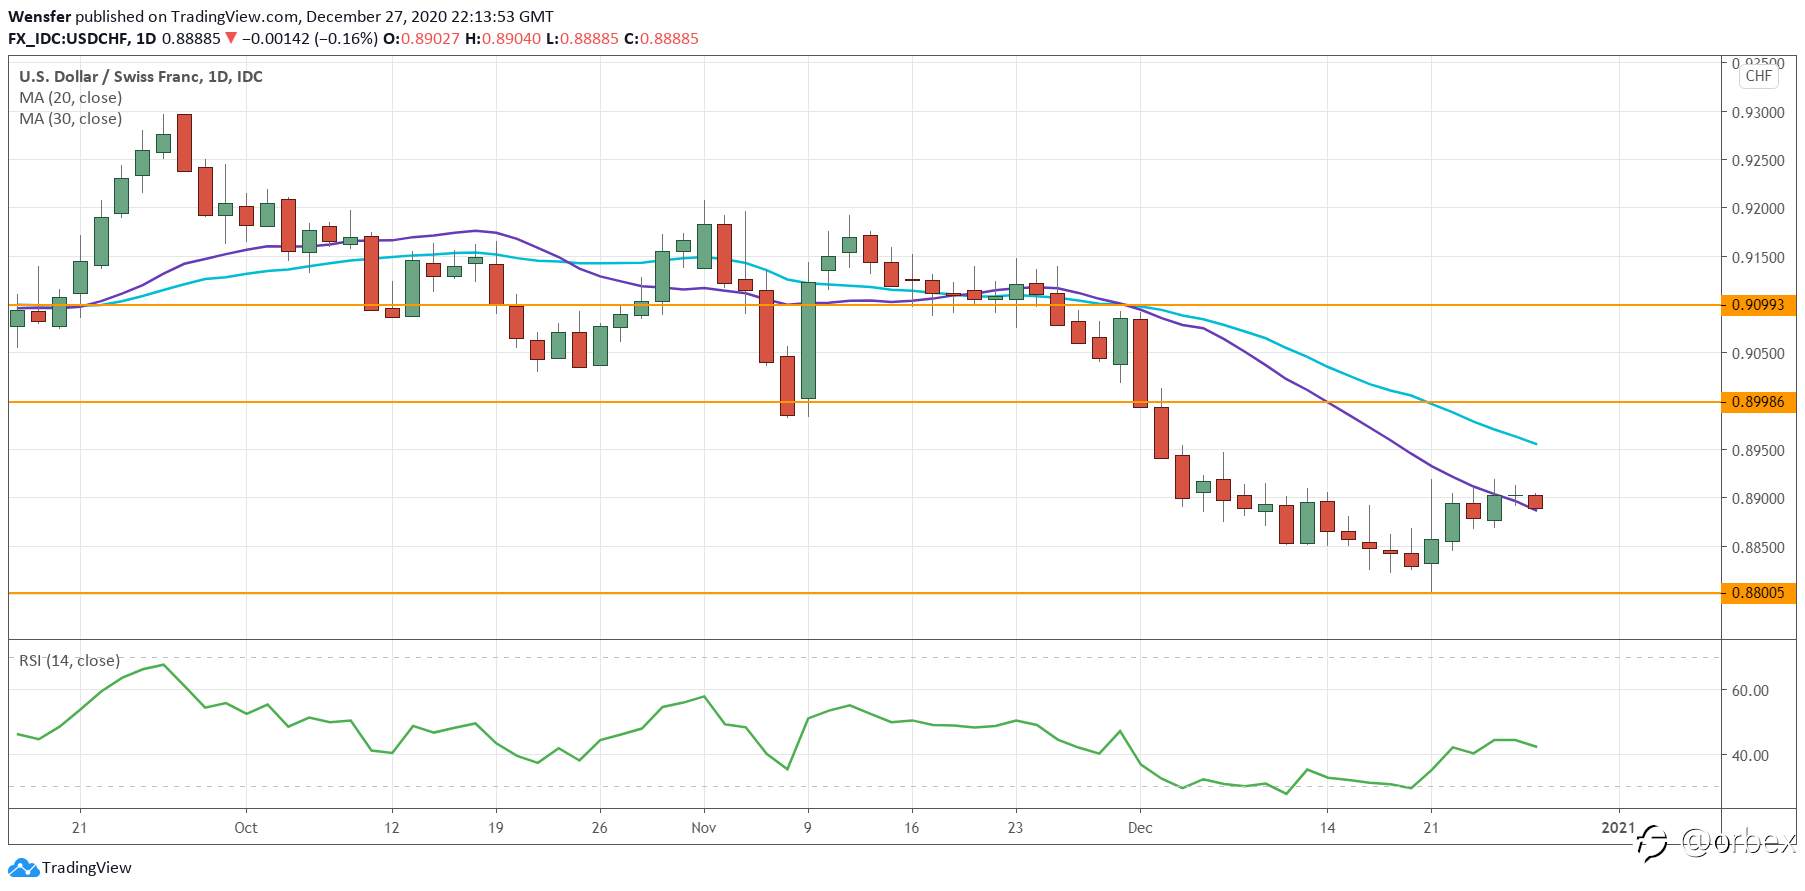
Task: Click the latest red candlestick
Action: click(1535, 502)
